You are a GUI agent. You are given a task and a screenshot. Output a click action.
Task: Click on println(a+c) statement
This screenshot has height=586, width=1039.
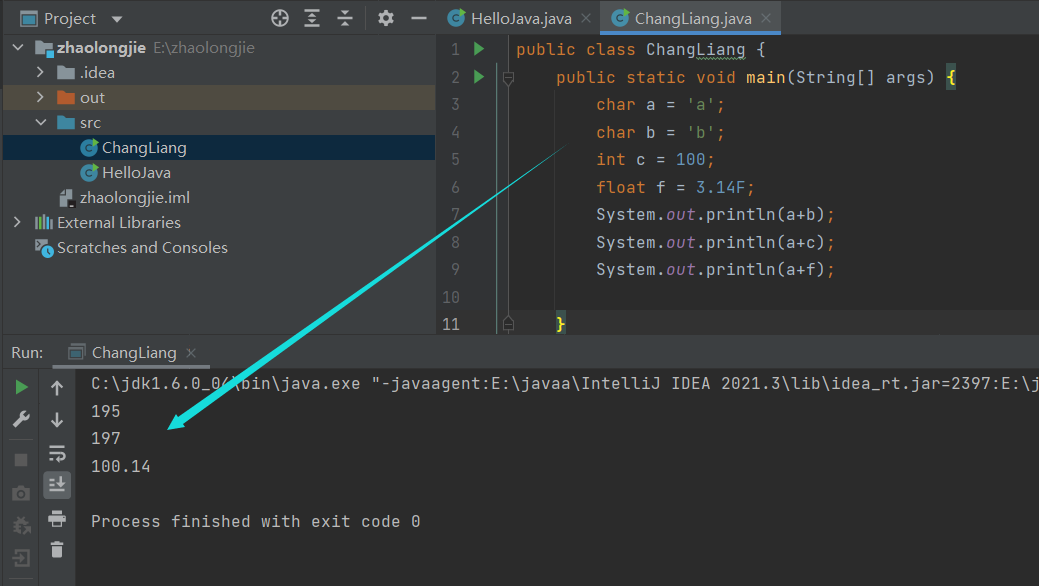coord(715,243)
